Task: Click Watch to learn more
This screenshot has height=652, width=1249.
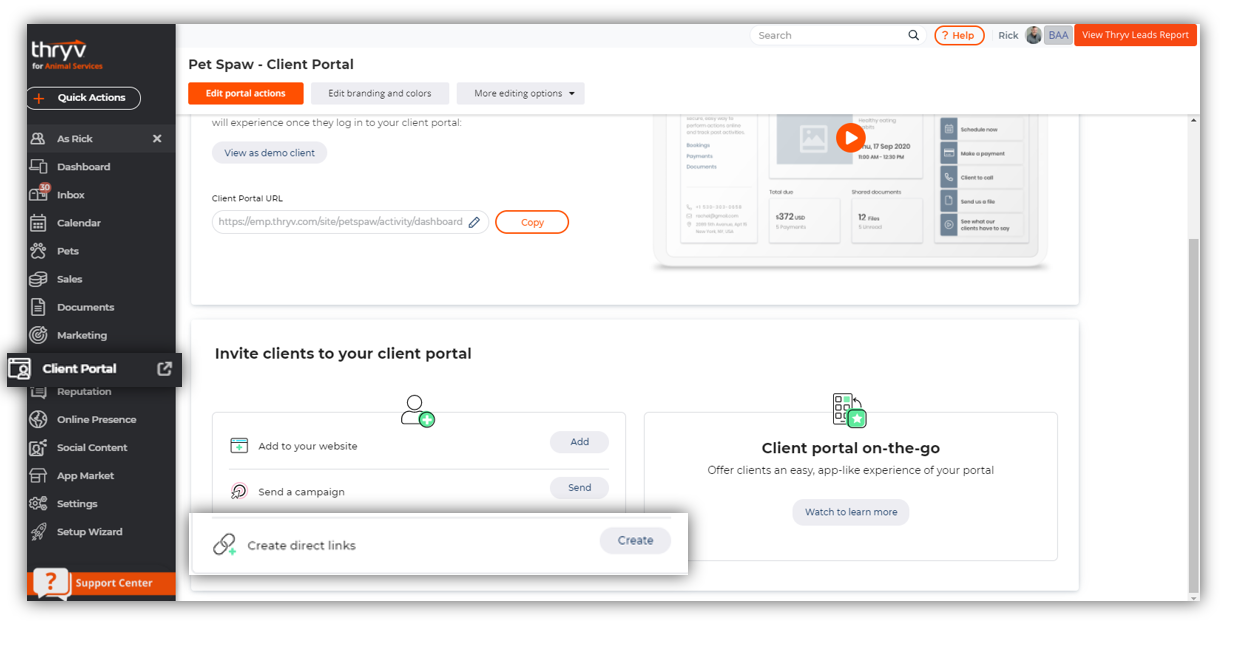Action: [851, 512]
